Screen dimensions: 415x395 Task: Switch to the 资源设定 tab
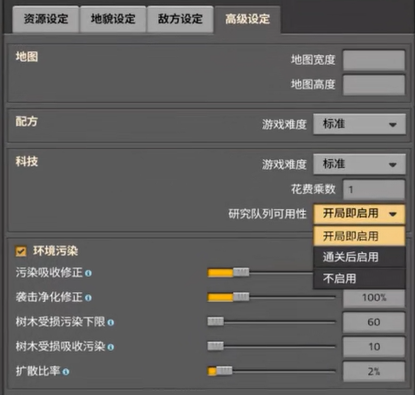click(x=46, y=19)
